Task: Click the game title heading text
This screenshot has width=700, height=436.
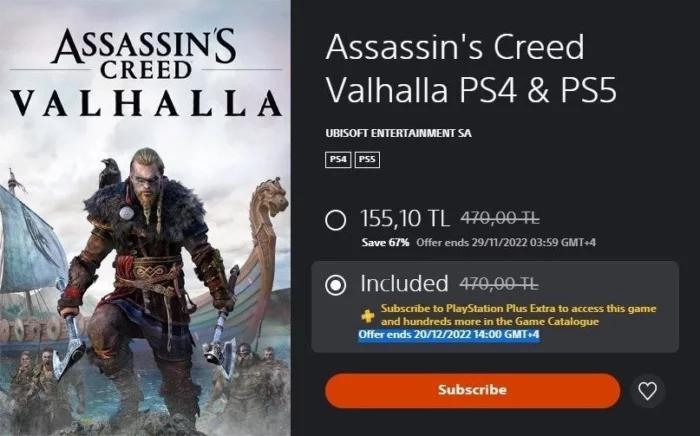Action: pyautogui.click(x=471, y=68)
